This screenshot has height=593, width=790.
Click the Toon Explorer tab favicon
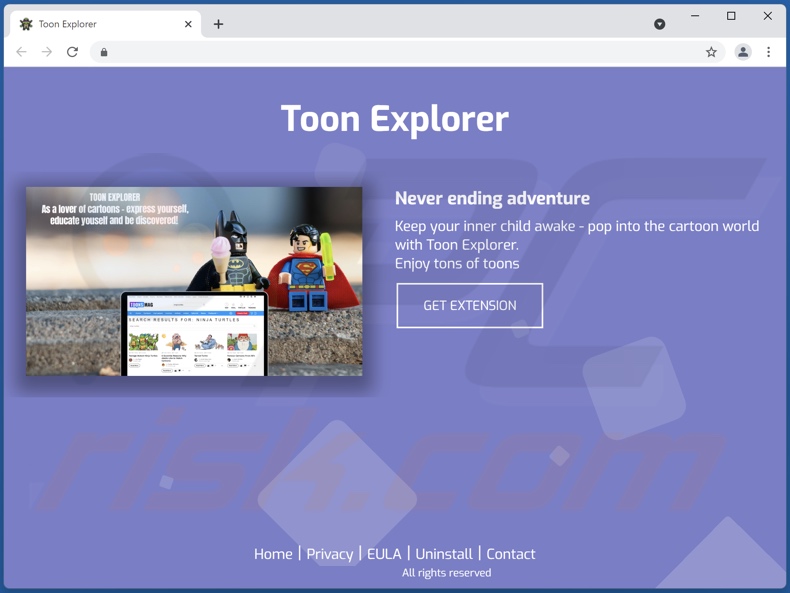pyautogui.click(x=26, y=24)
